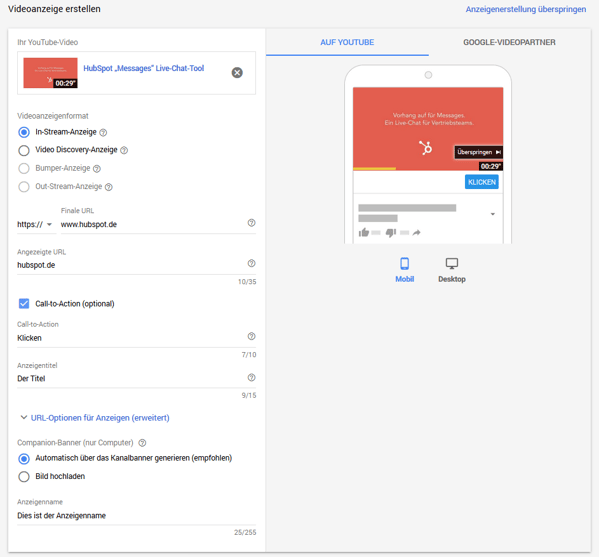Open help icon for Anzeigentitel field

tap(251, 377)
